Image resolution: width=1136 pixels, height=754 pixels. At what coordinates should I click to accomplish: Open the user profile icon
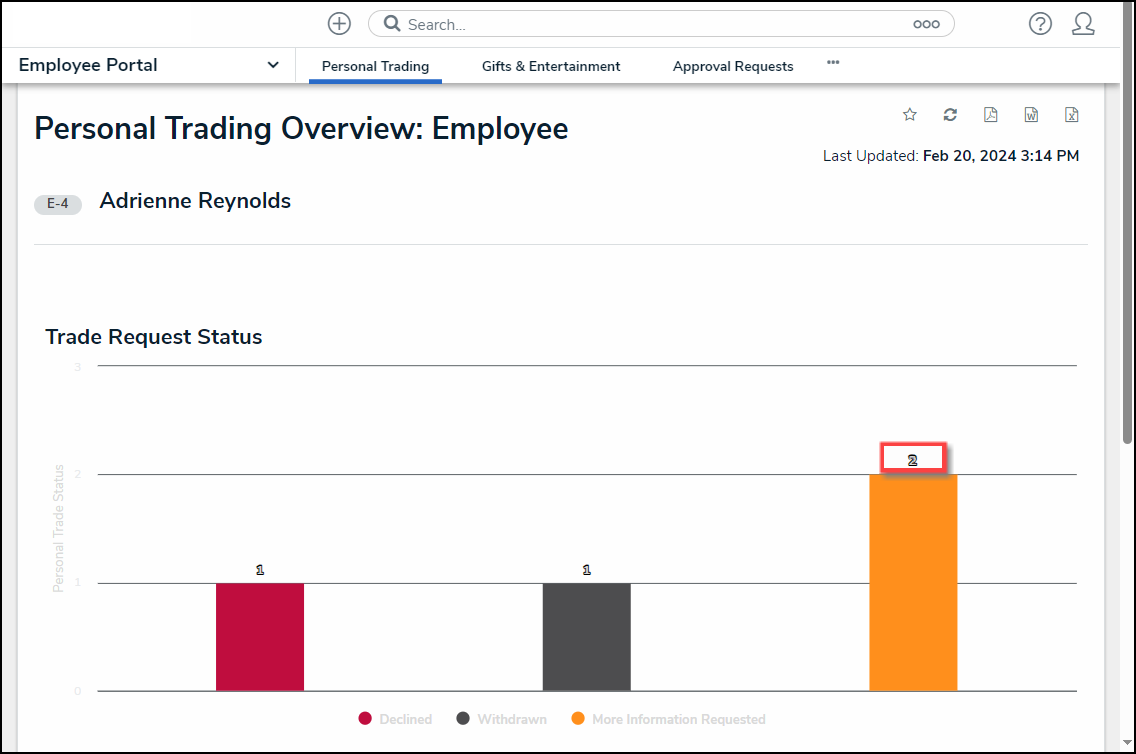click(1083, 24)
